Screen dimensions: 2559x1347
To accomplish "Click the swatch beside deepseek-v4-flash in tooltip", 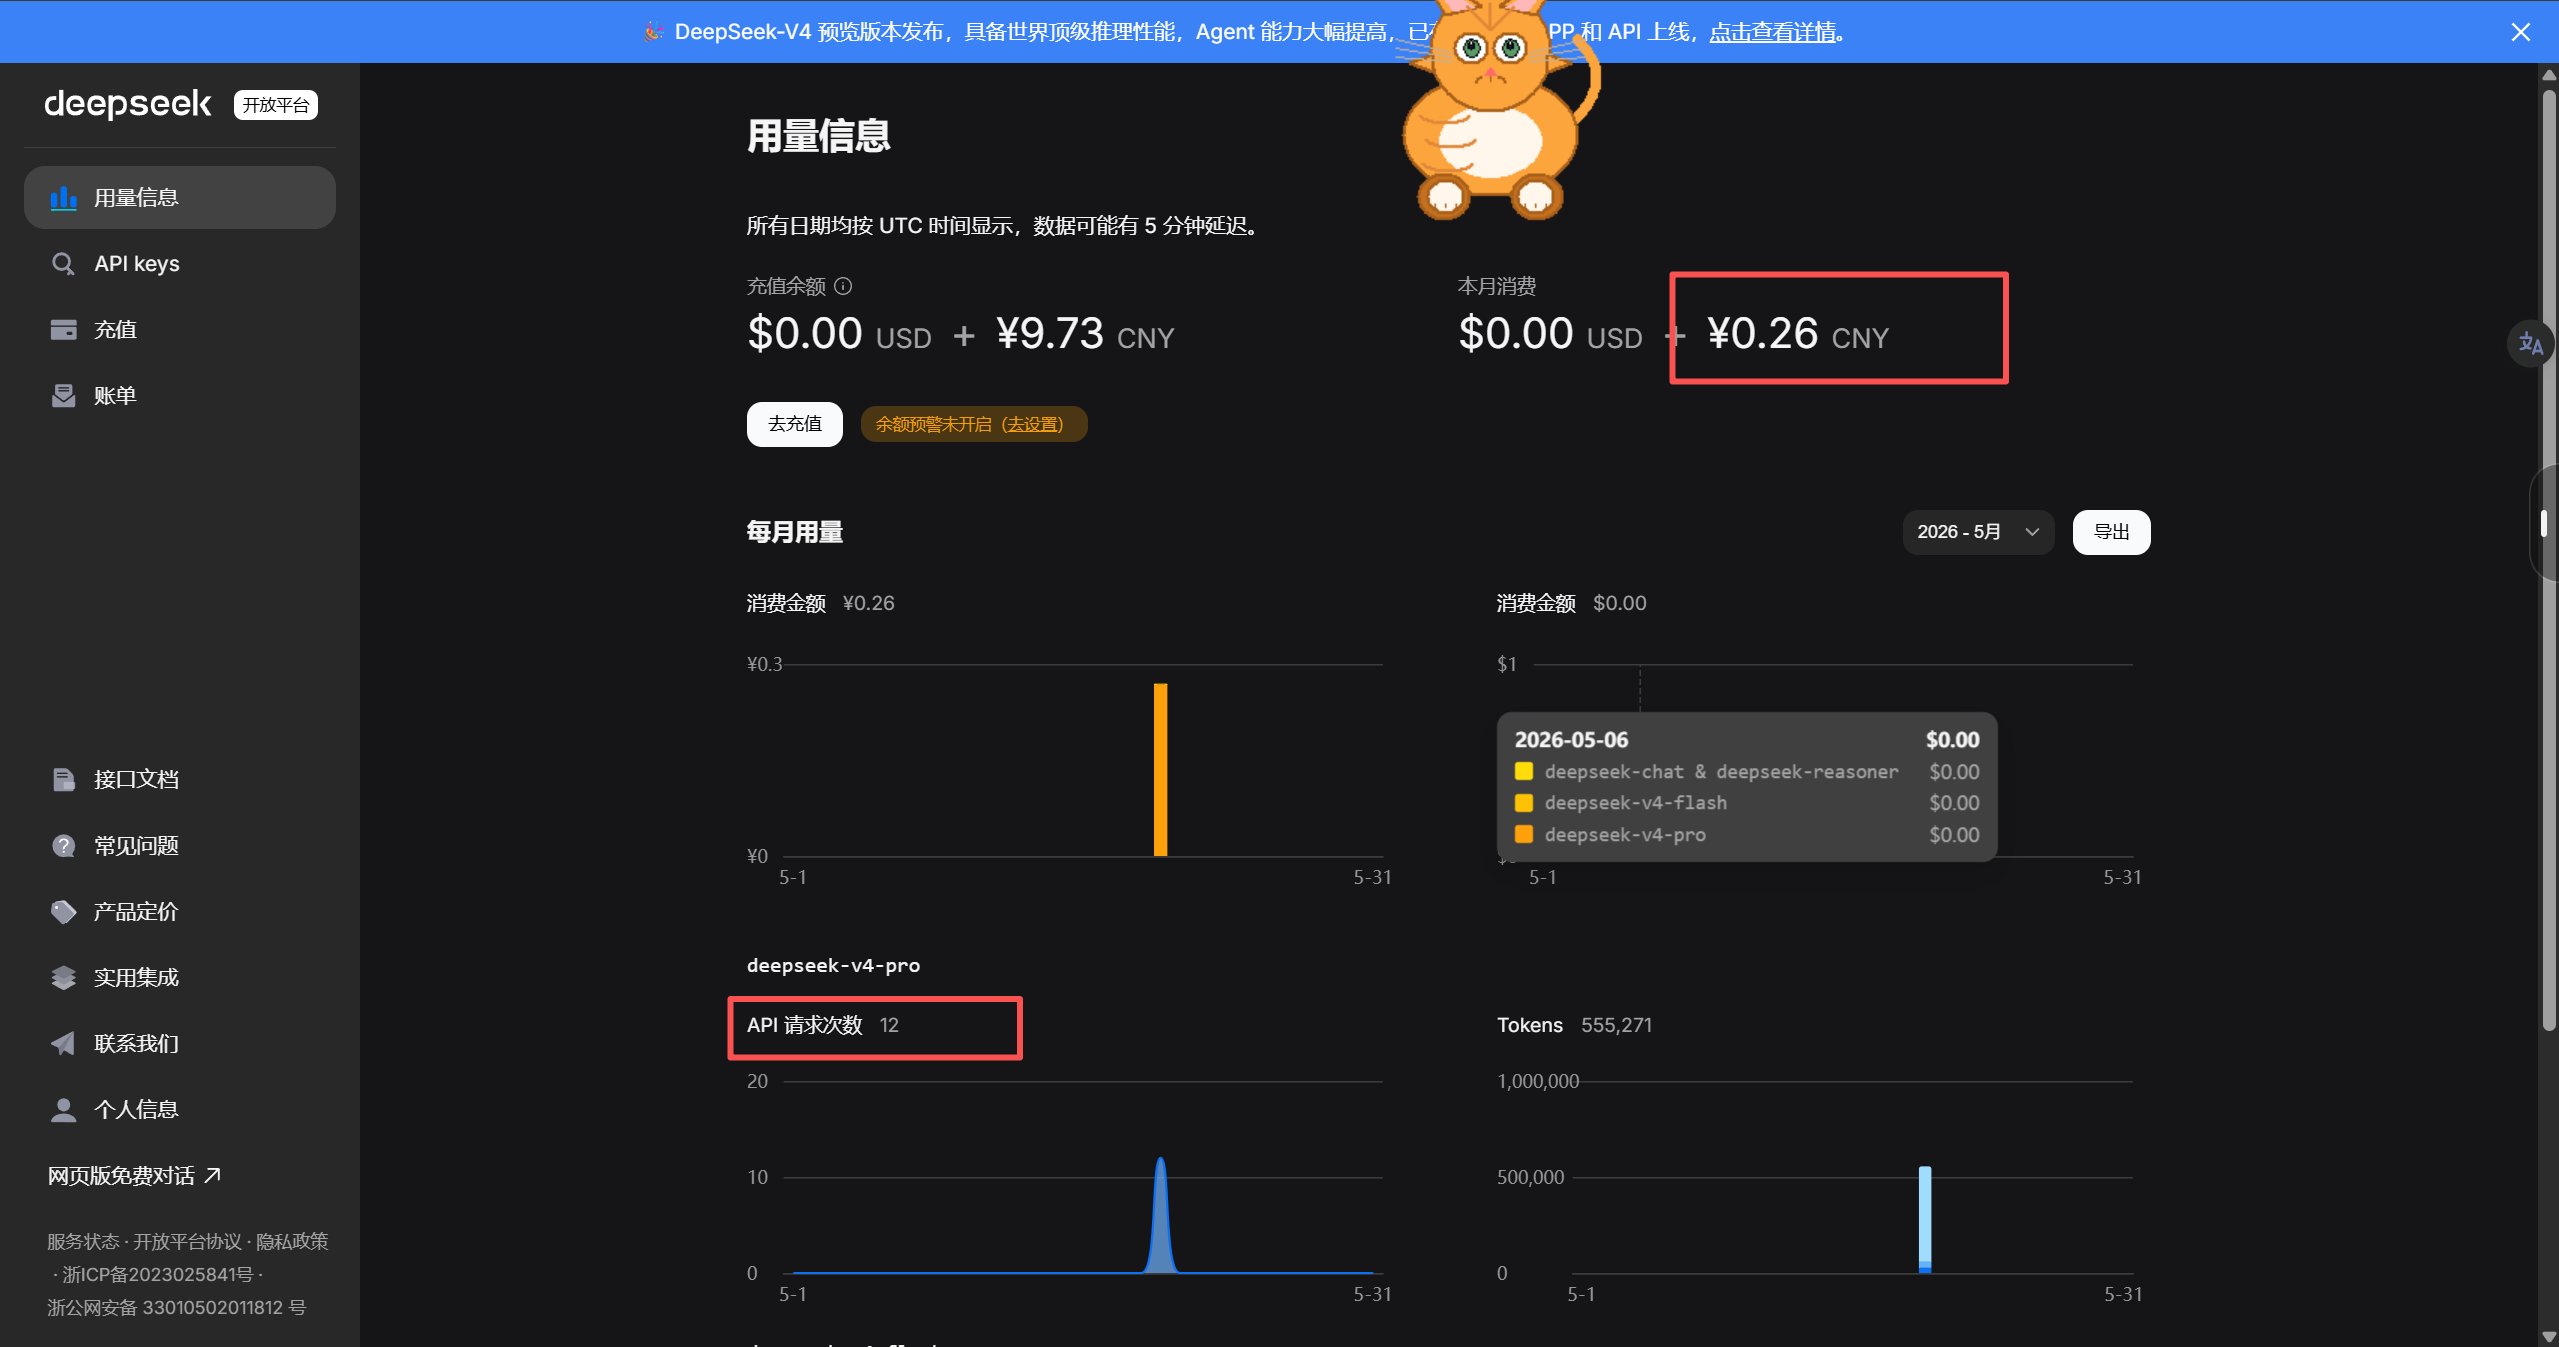I will pyautogui.click(x=1524, y=803).
